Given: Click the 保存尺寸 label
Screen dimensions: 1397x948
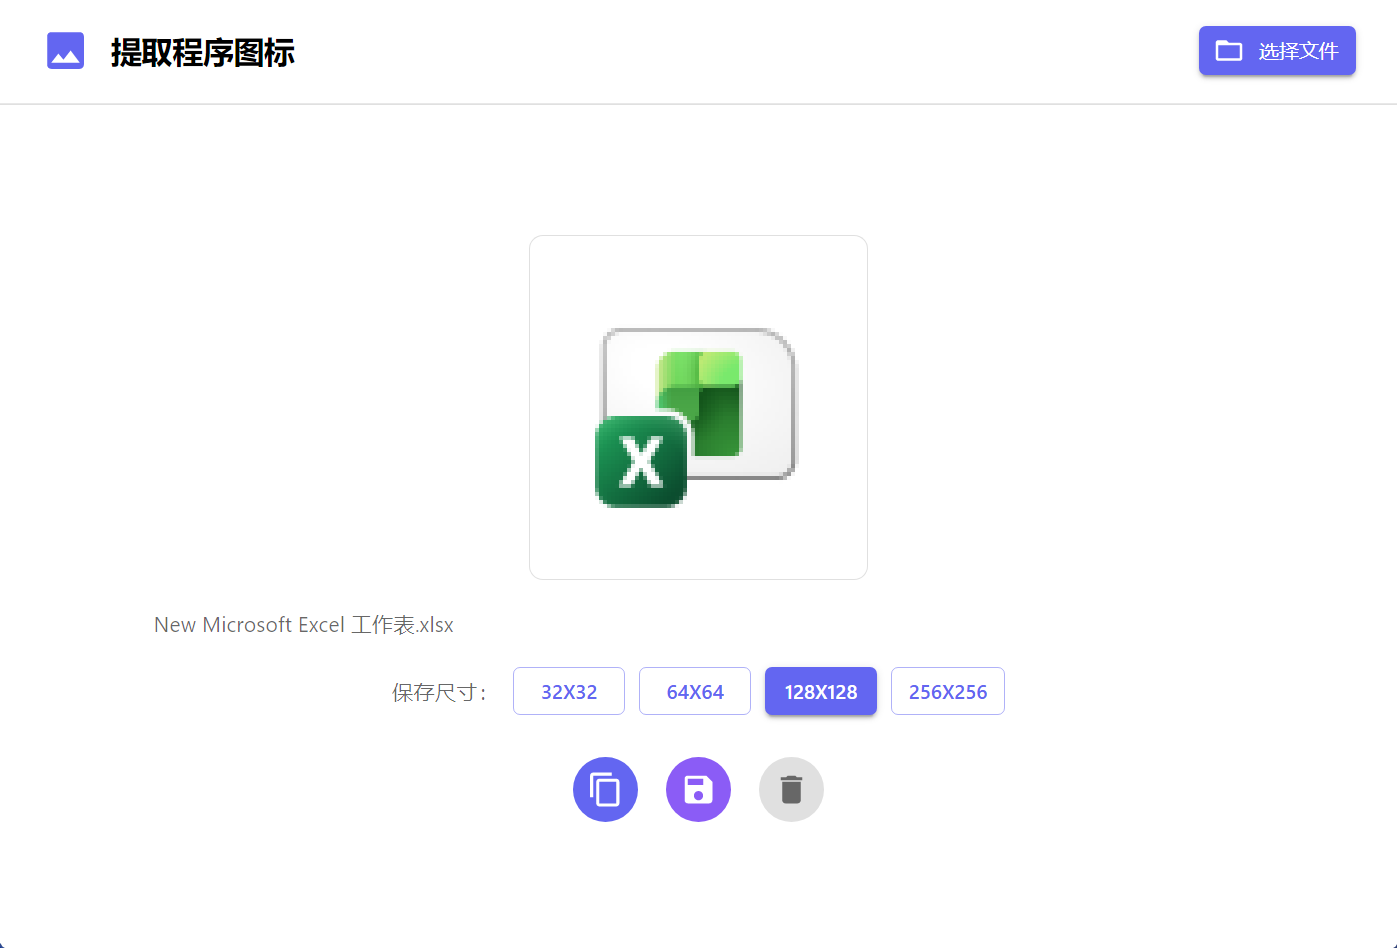Looking at the screenshot, I should (438, 692).
